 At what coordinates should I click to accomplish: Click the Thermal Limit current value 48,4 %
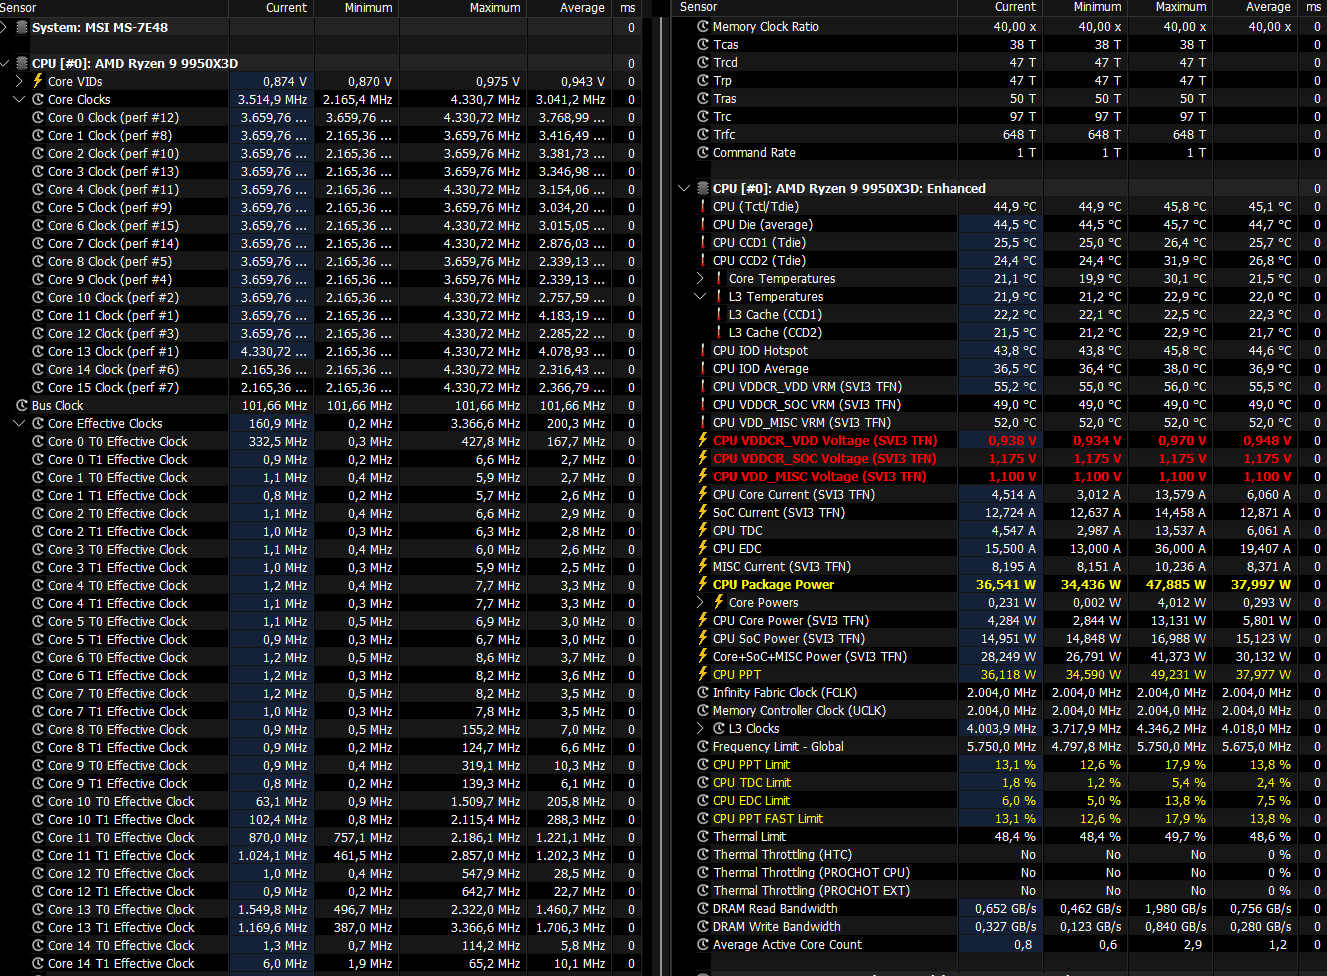pyautogui.click(x=1015, y=836)
